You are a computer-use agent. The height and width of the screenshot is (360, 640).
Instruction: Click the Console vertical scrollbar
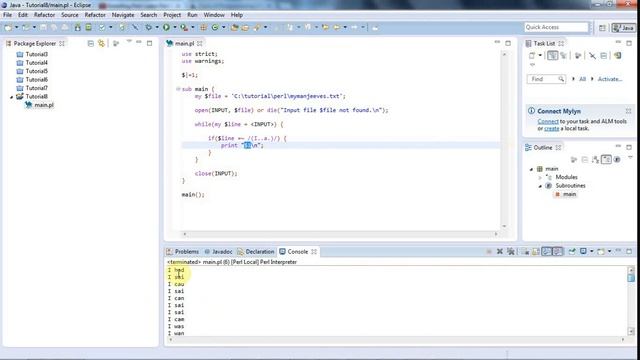point(631,301)
